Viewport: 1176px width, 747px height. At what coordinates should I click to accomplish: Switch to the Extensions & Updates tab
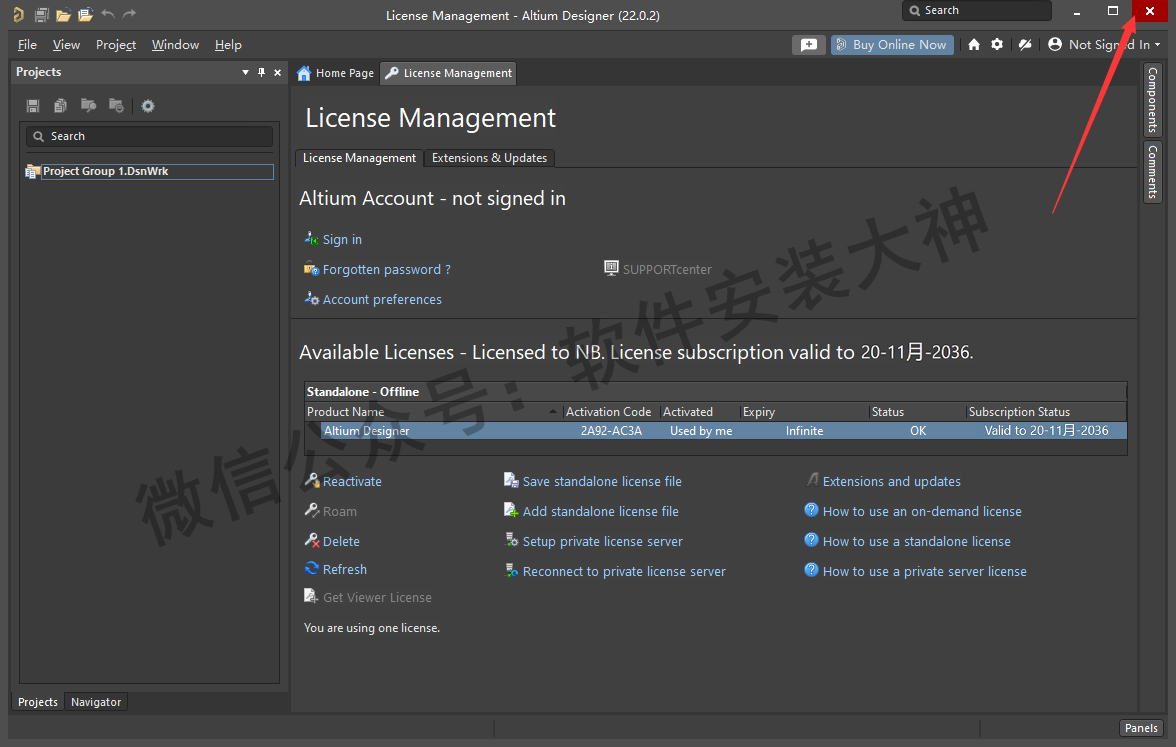click(x=489, y=158)
